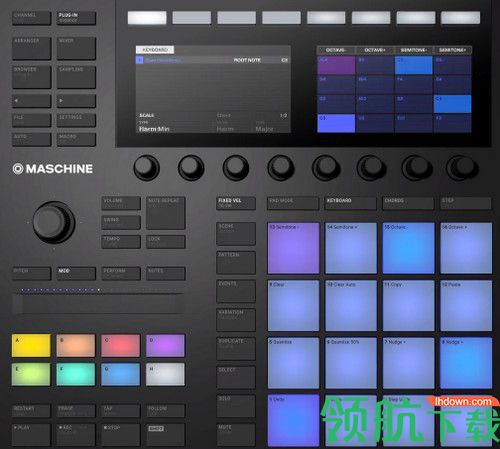The image size is (500, 449).
Task: Click the TEMPO button
Action: coord(121,242)
